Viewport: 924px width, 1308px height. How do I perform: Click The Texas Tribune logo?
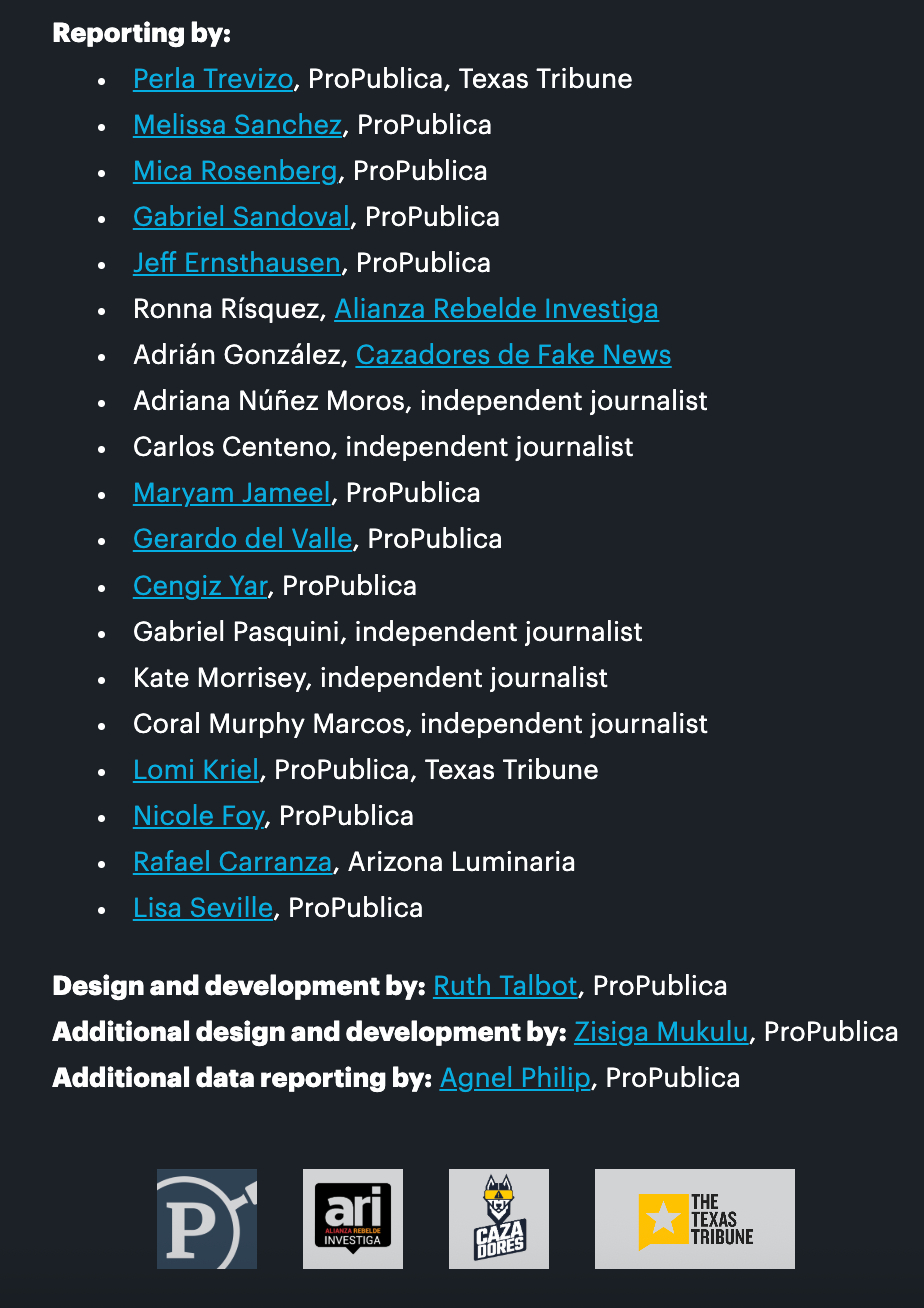pyautogui.click(x=695, y=1218)
